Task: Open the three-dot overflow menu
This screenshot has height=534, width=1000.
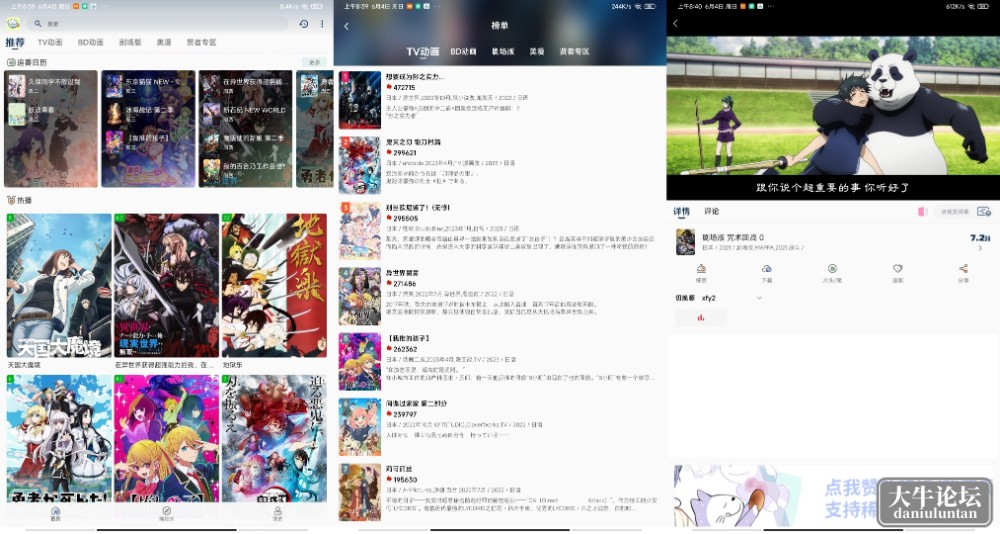Action: coord(322,24)
